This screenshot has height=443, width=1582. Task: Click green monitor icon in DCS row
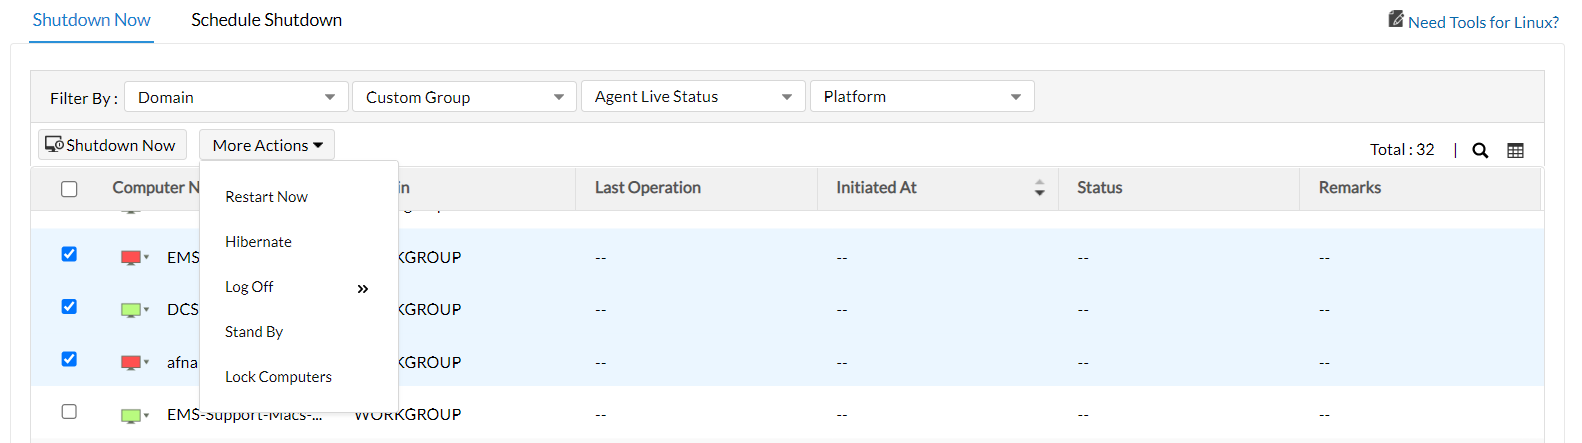point(131,310)
